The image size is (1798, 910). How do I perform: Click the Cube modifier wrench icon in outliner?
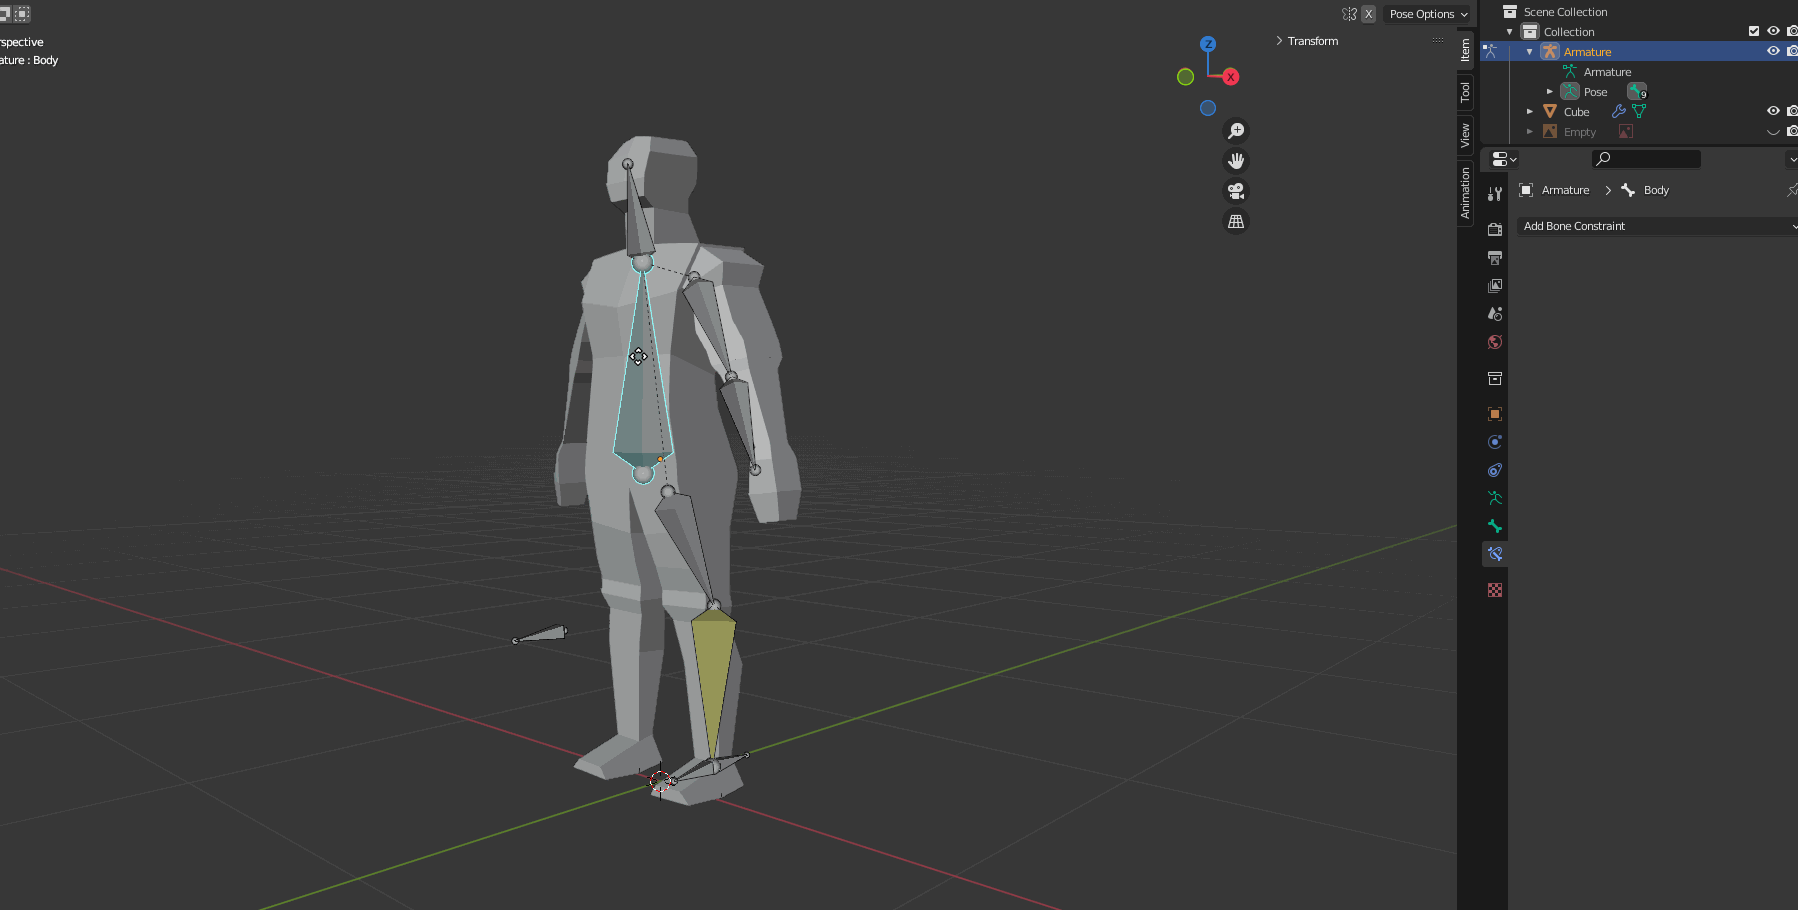[1618, 111]
